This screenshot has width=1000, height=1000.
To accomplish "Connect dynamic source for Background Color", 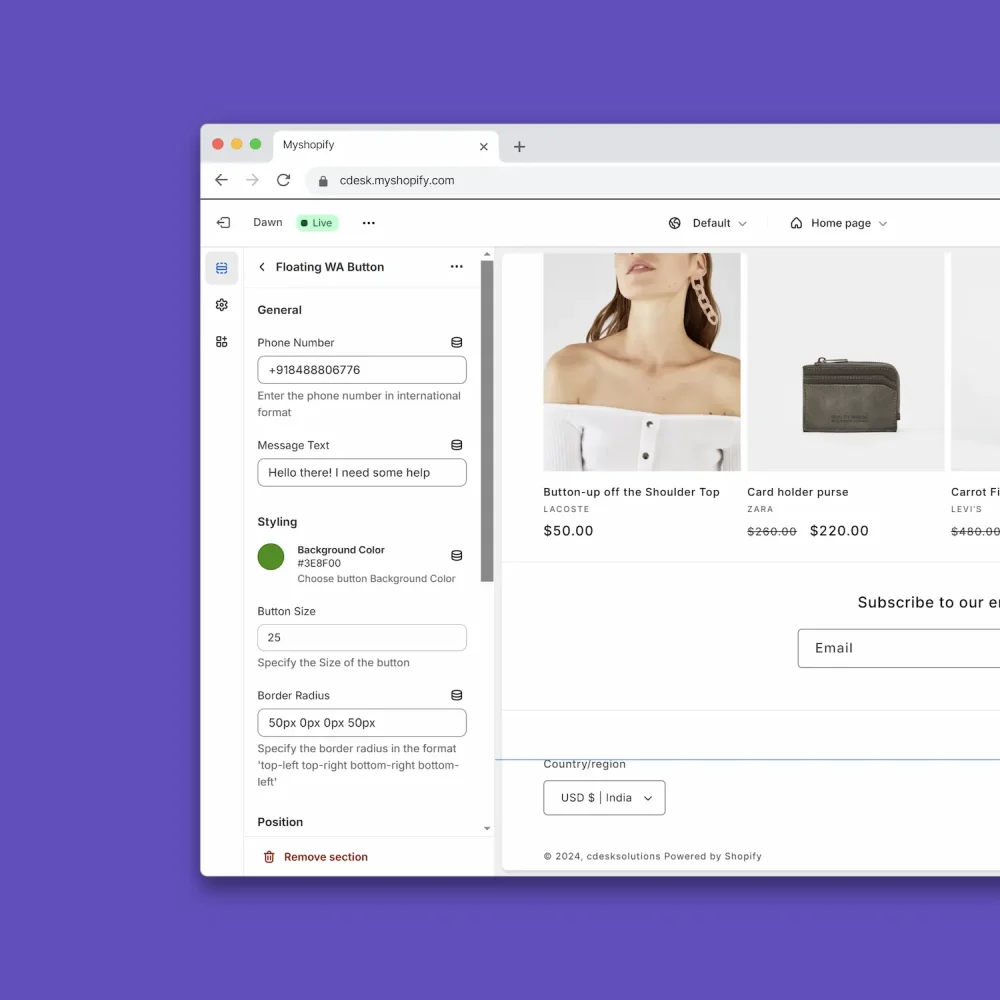I will (456, 556).
